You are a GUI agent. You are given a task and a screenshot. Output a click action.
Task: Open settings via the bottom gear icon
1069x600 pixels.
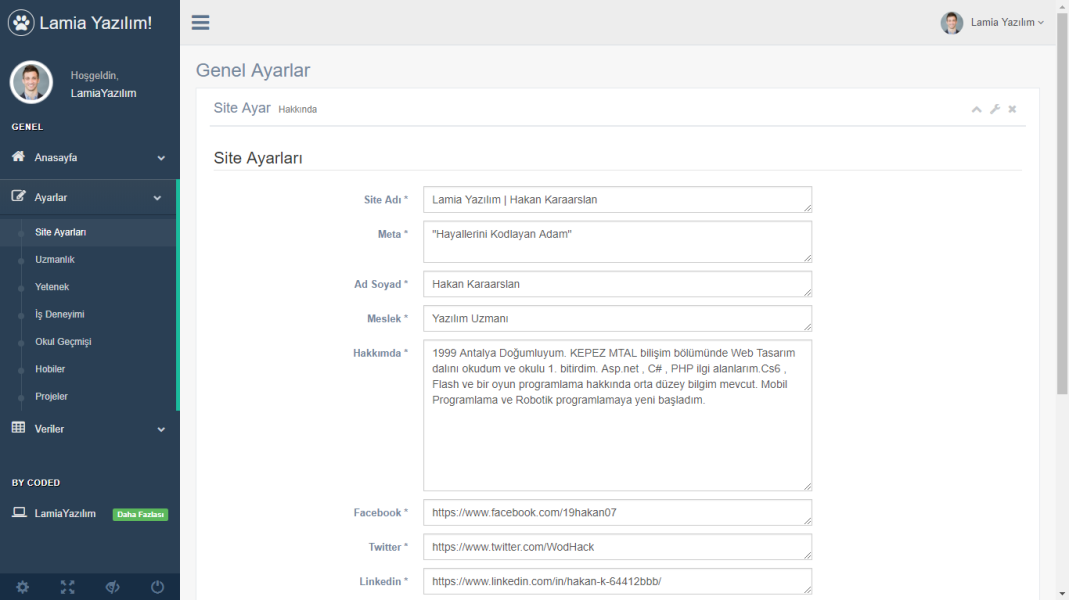22,587
